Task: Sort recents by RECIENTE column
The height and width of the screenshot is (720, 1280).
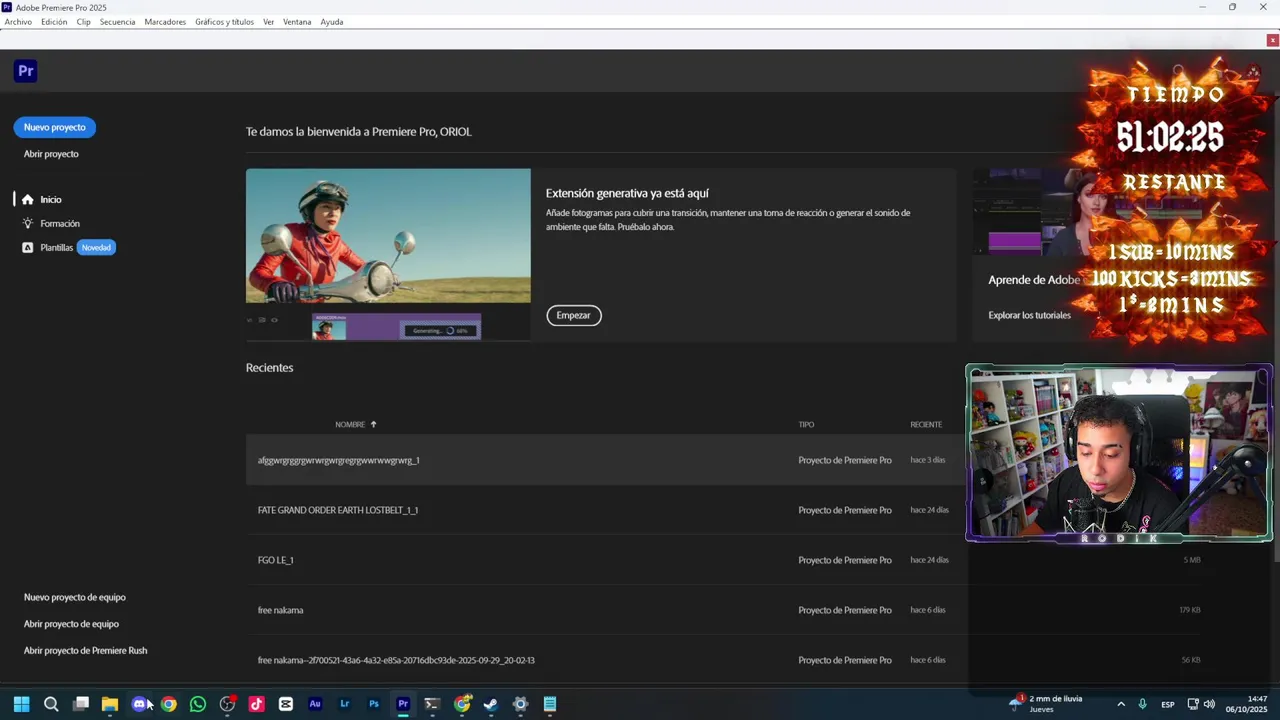Action: click(x=926, y=424)
